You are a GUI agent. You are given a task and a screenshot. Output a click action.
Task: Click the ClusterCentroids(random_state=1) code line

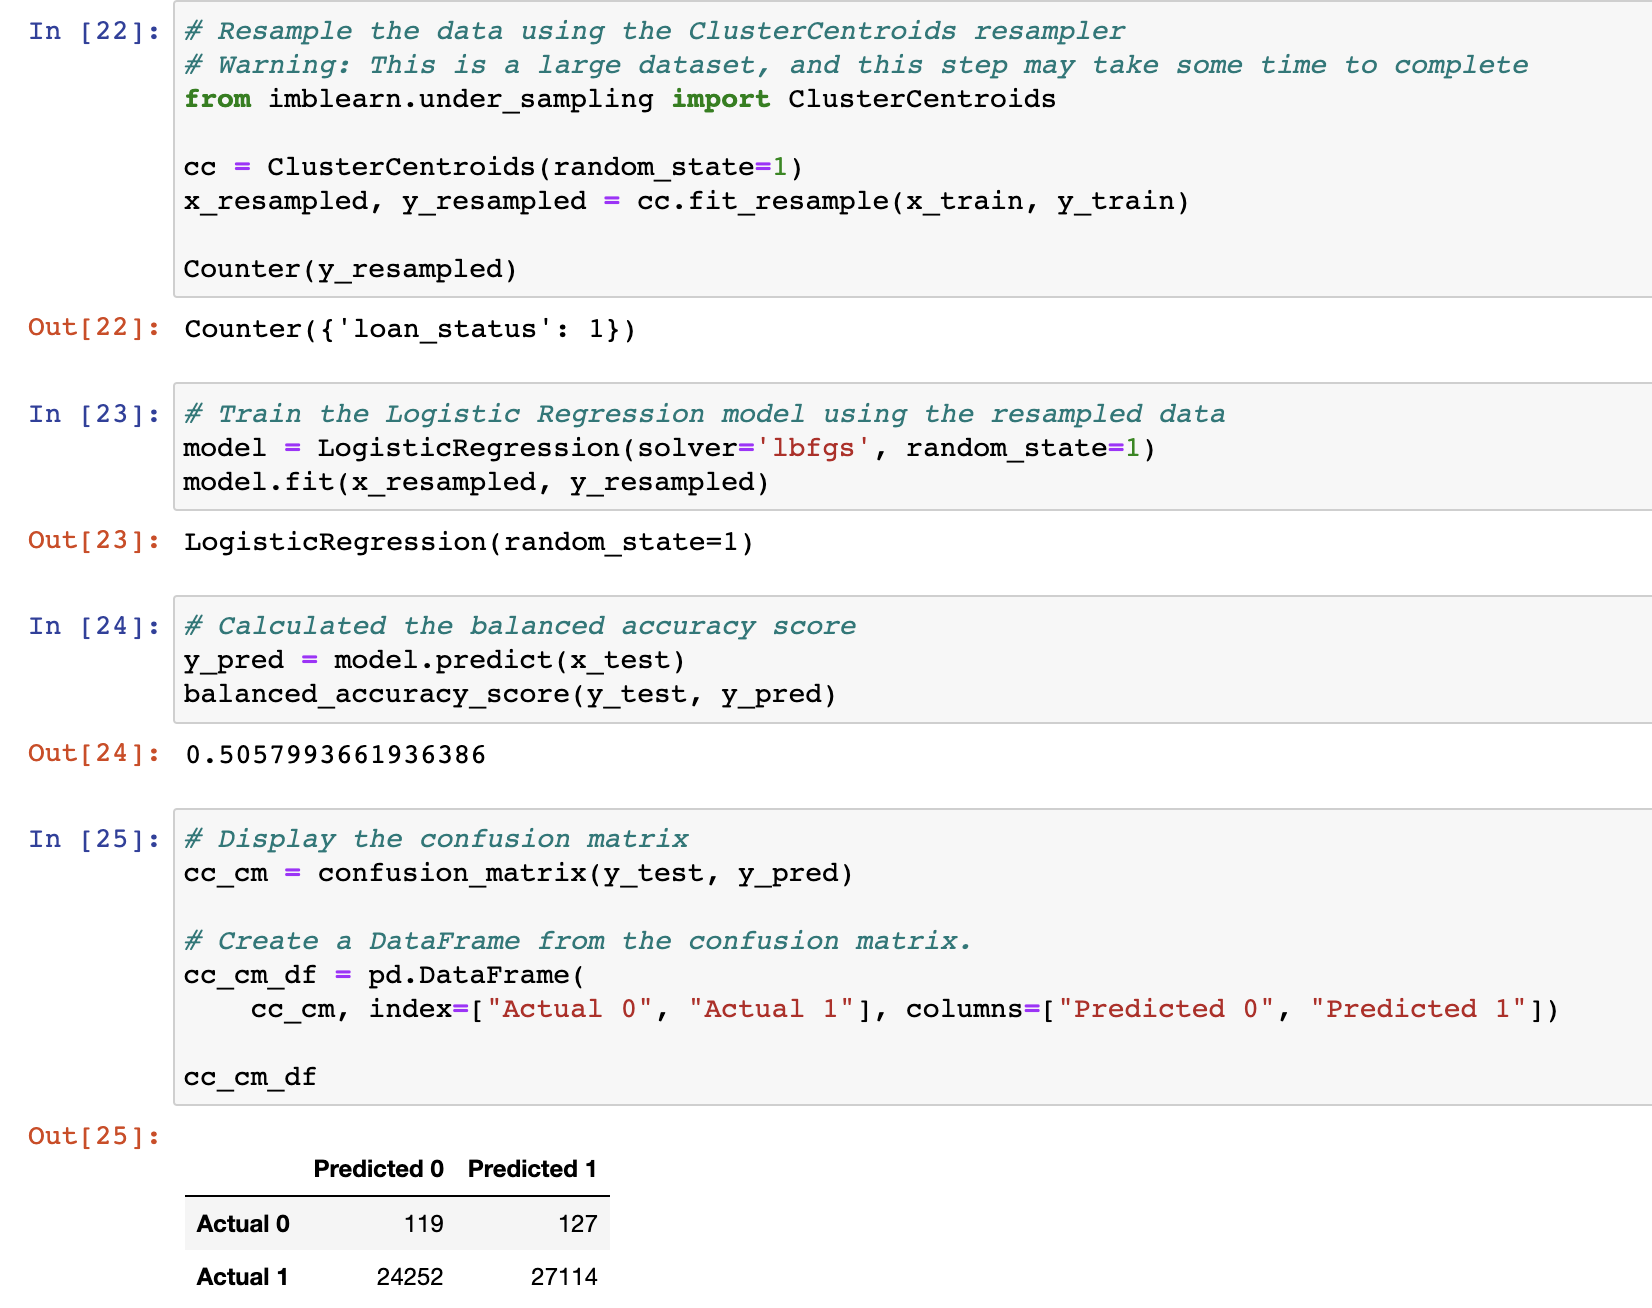coord(494,167)
